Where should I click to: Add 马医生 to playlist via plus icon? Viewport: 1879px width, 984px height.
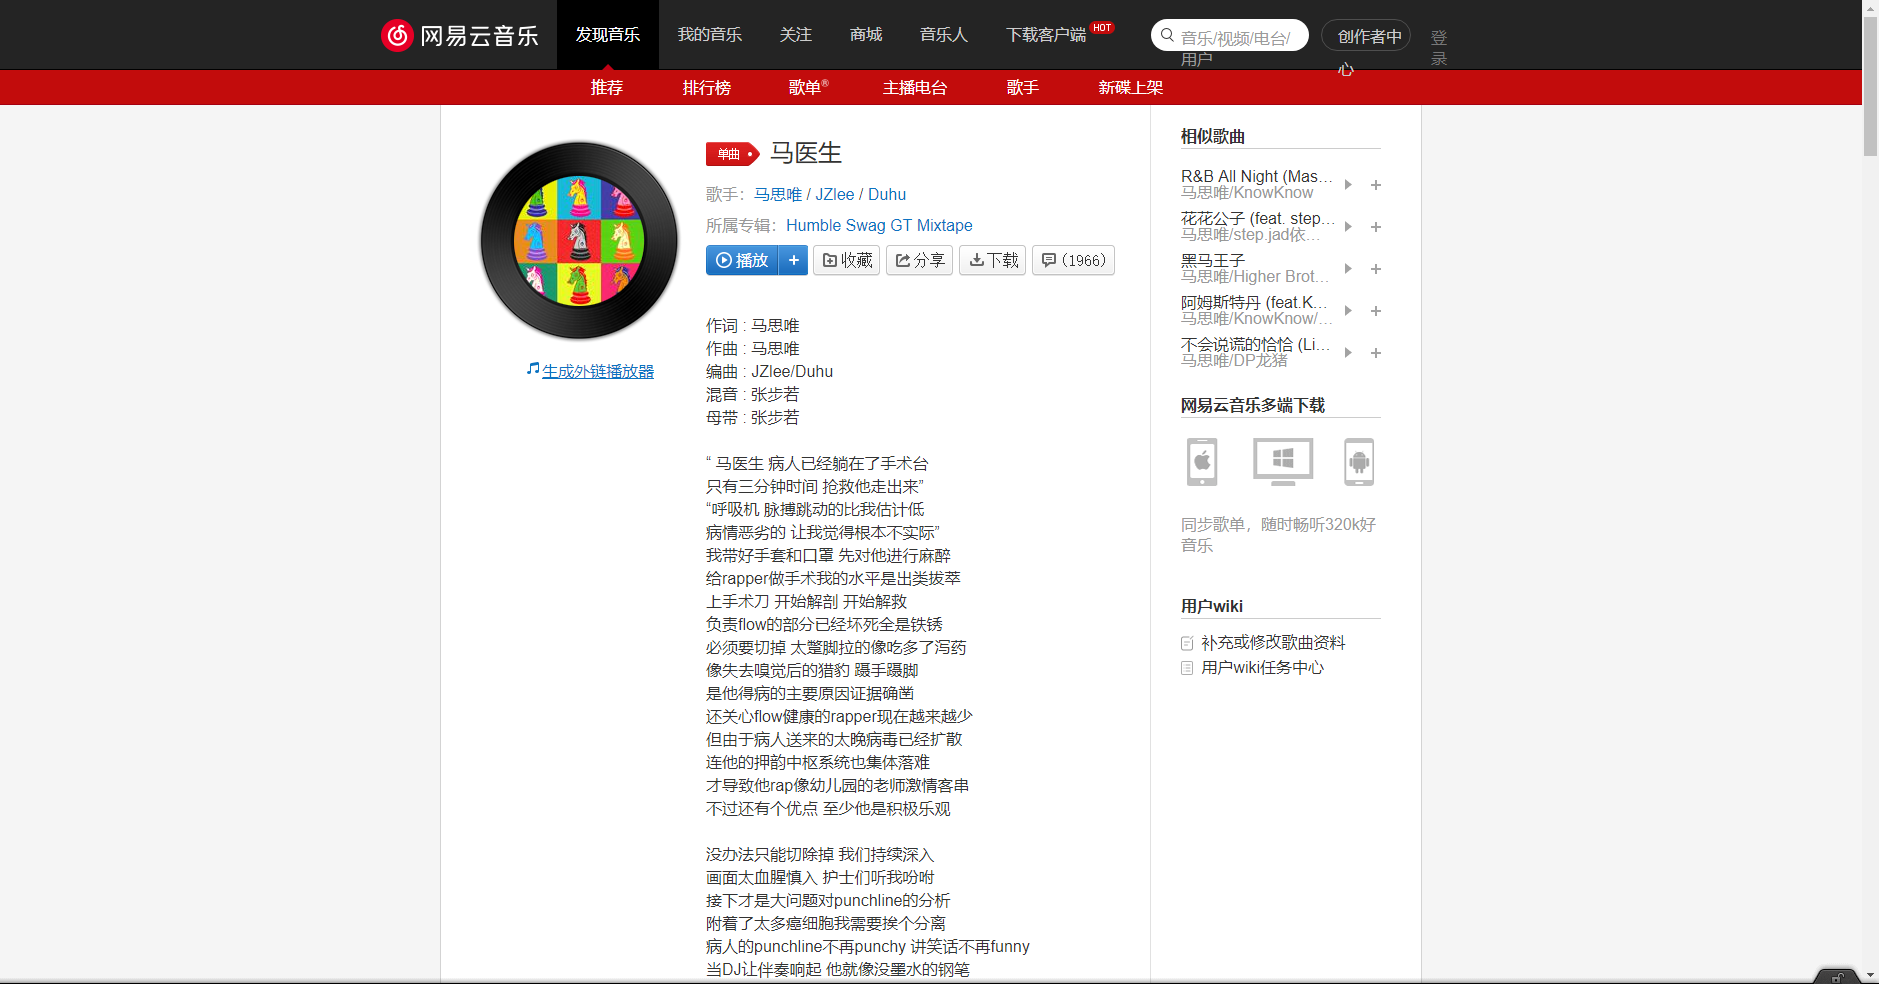pyautogui.click(x=794, y=260)
